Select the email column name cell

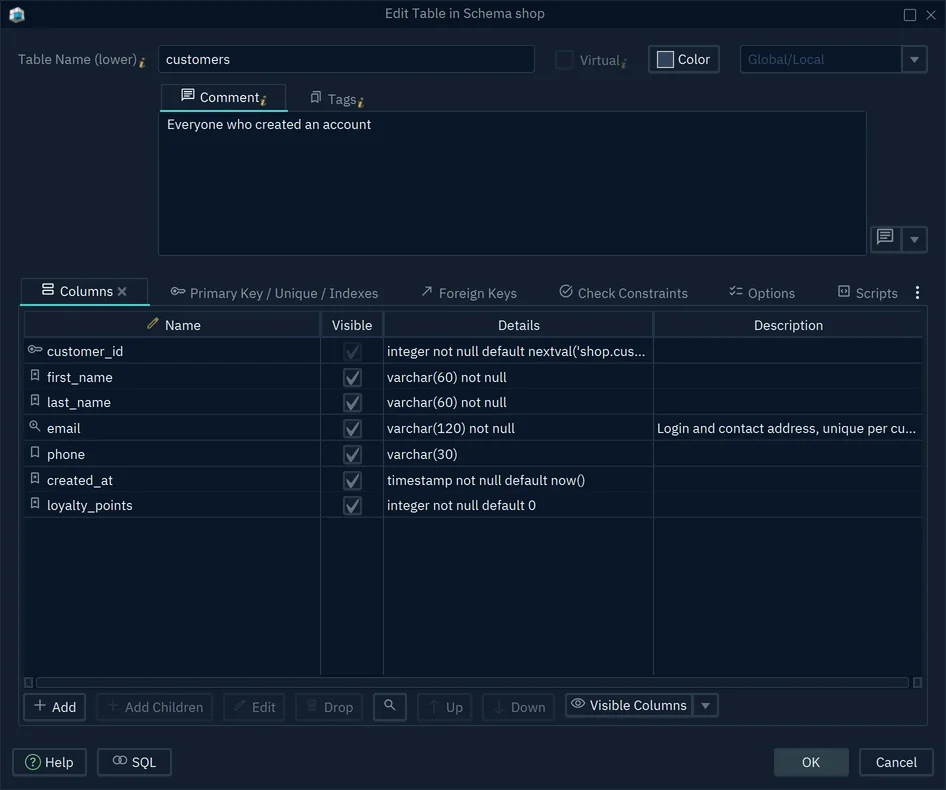[x=172, y=428]
